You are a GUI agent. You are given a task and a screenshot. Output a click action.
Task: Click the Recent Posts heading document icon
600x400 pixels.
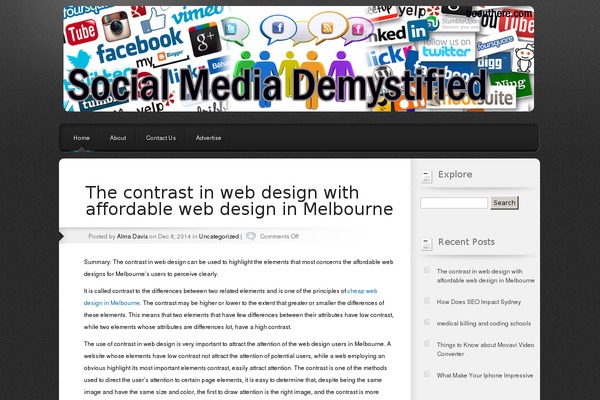pyautogui.click(x=426, y=243)
